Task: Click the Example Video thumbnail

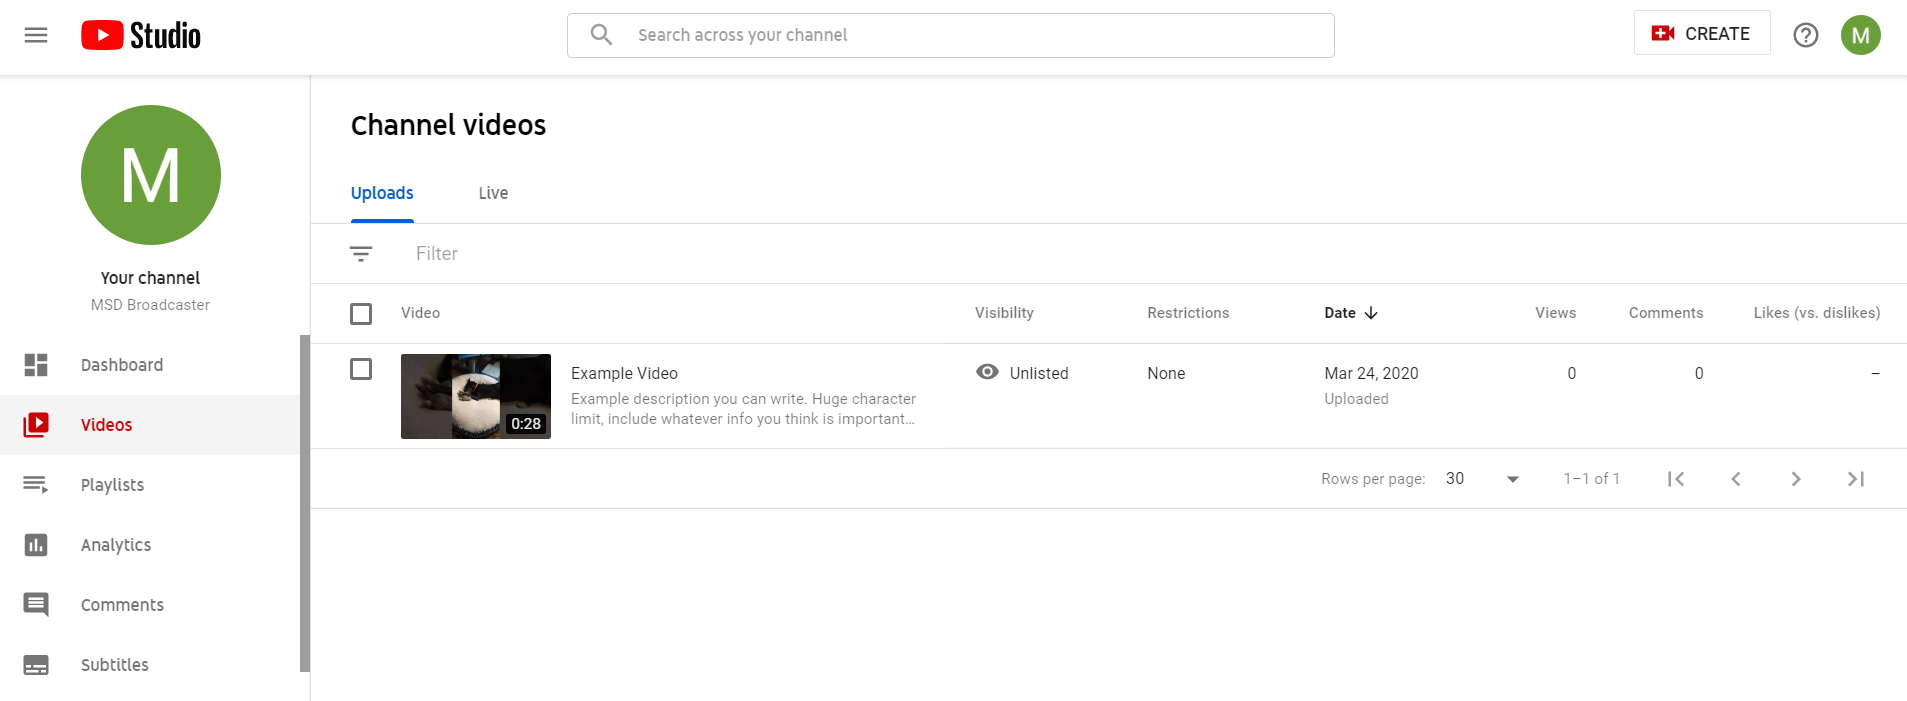Action: [x=476, y=396]
